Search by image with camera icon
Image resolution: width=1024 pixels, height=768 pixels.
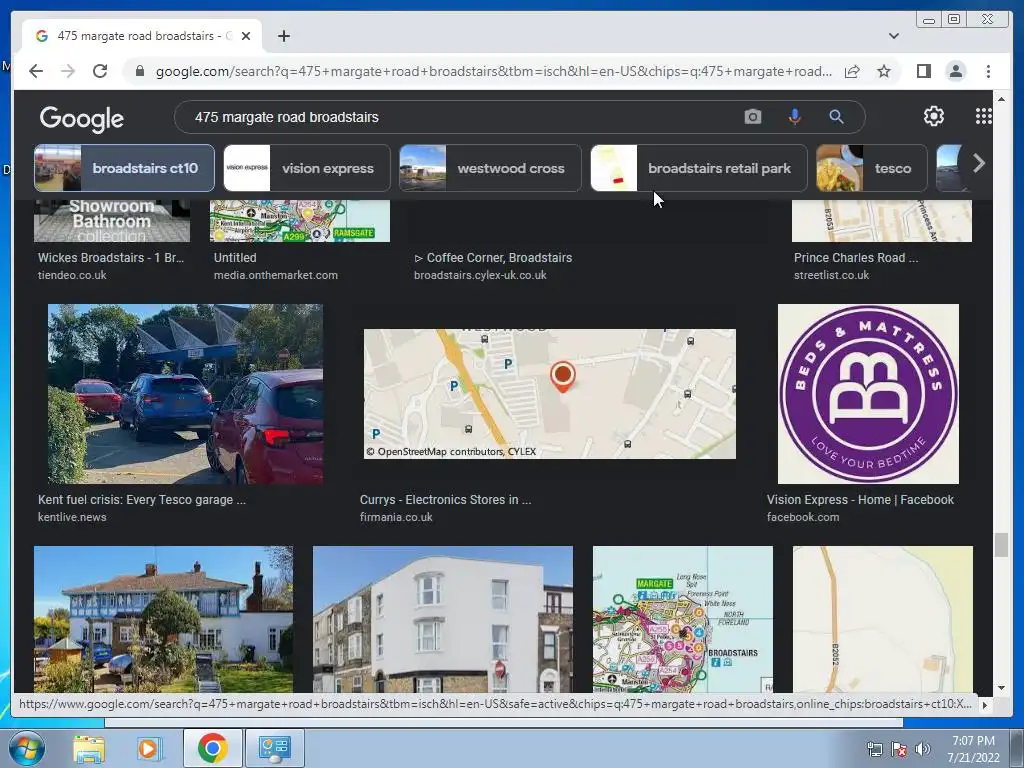[752, 117]
